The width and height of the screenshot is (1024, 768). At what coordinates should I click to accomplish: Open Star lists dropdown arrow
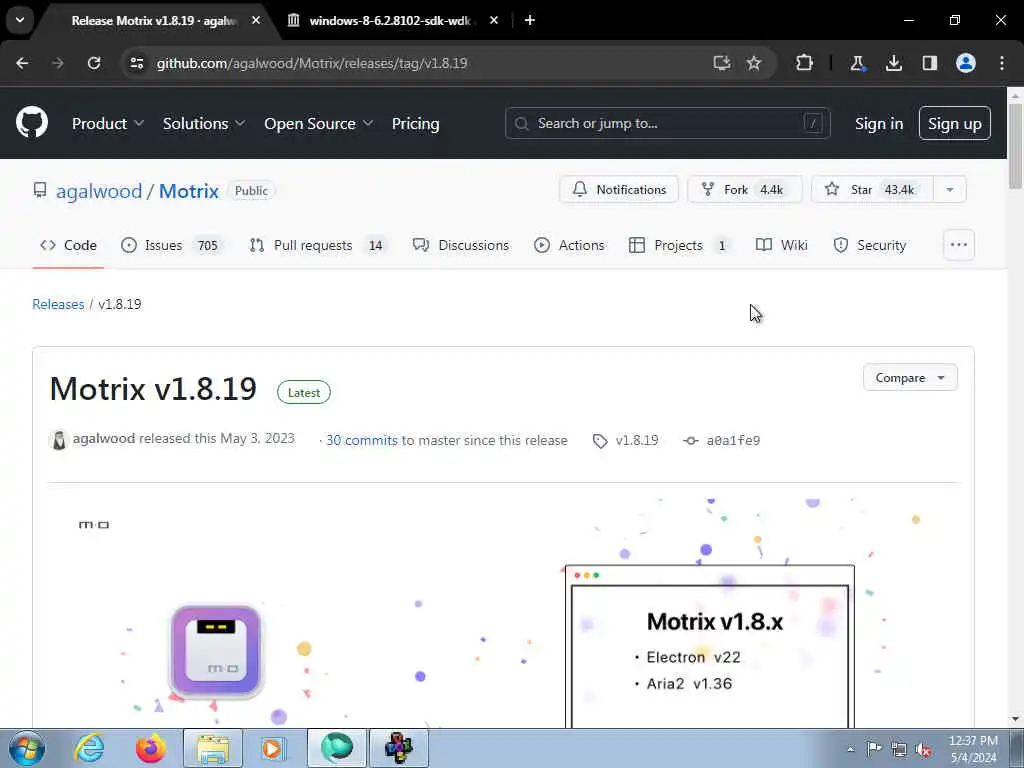(x=950, y=189)
